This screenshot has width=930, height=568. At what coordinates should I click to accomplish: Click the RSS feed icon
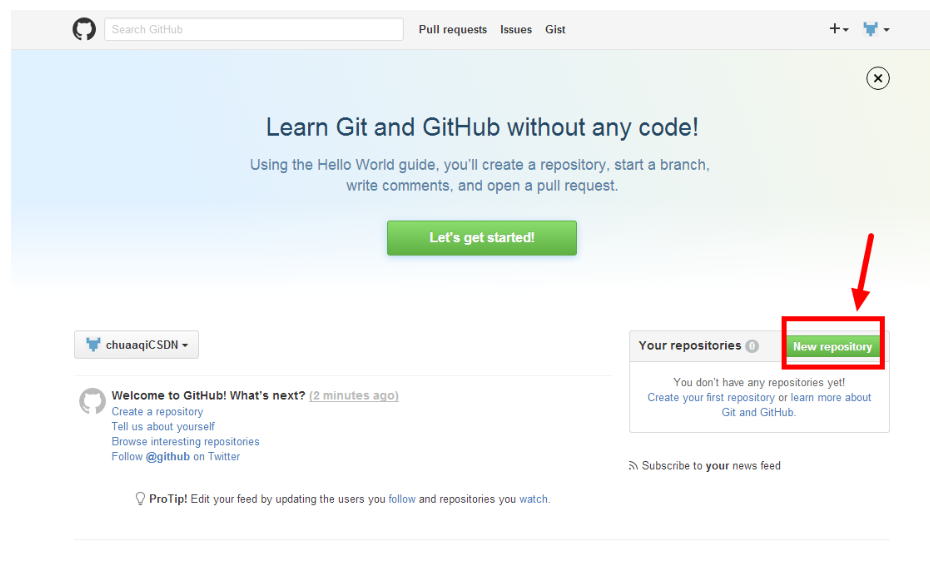633,466
